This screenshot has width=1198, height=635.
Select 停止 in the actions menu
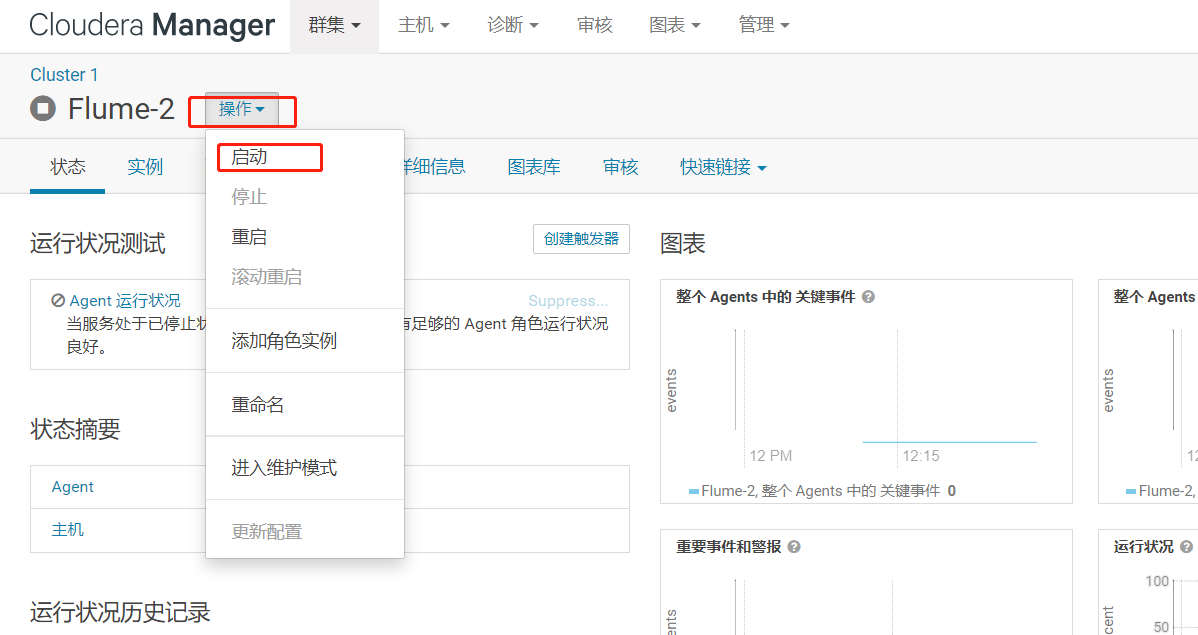304,196
